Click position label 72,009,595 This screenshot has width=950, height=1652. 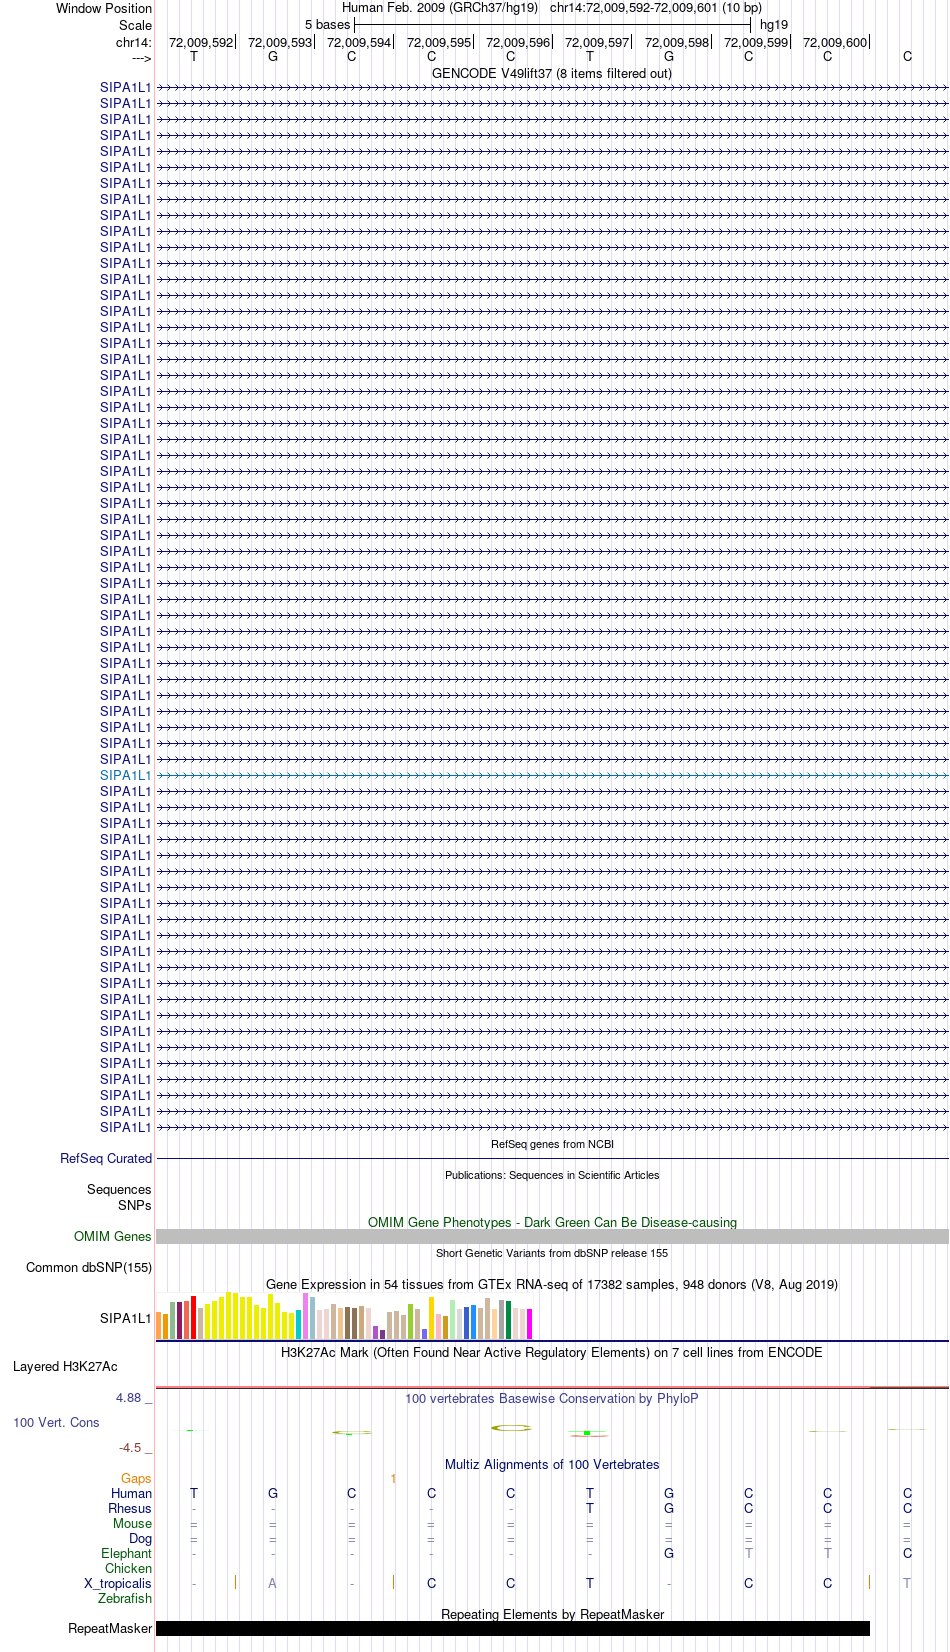click(439, 42)
